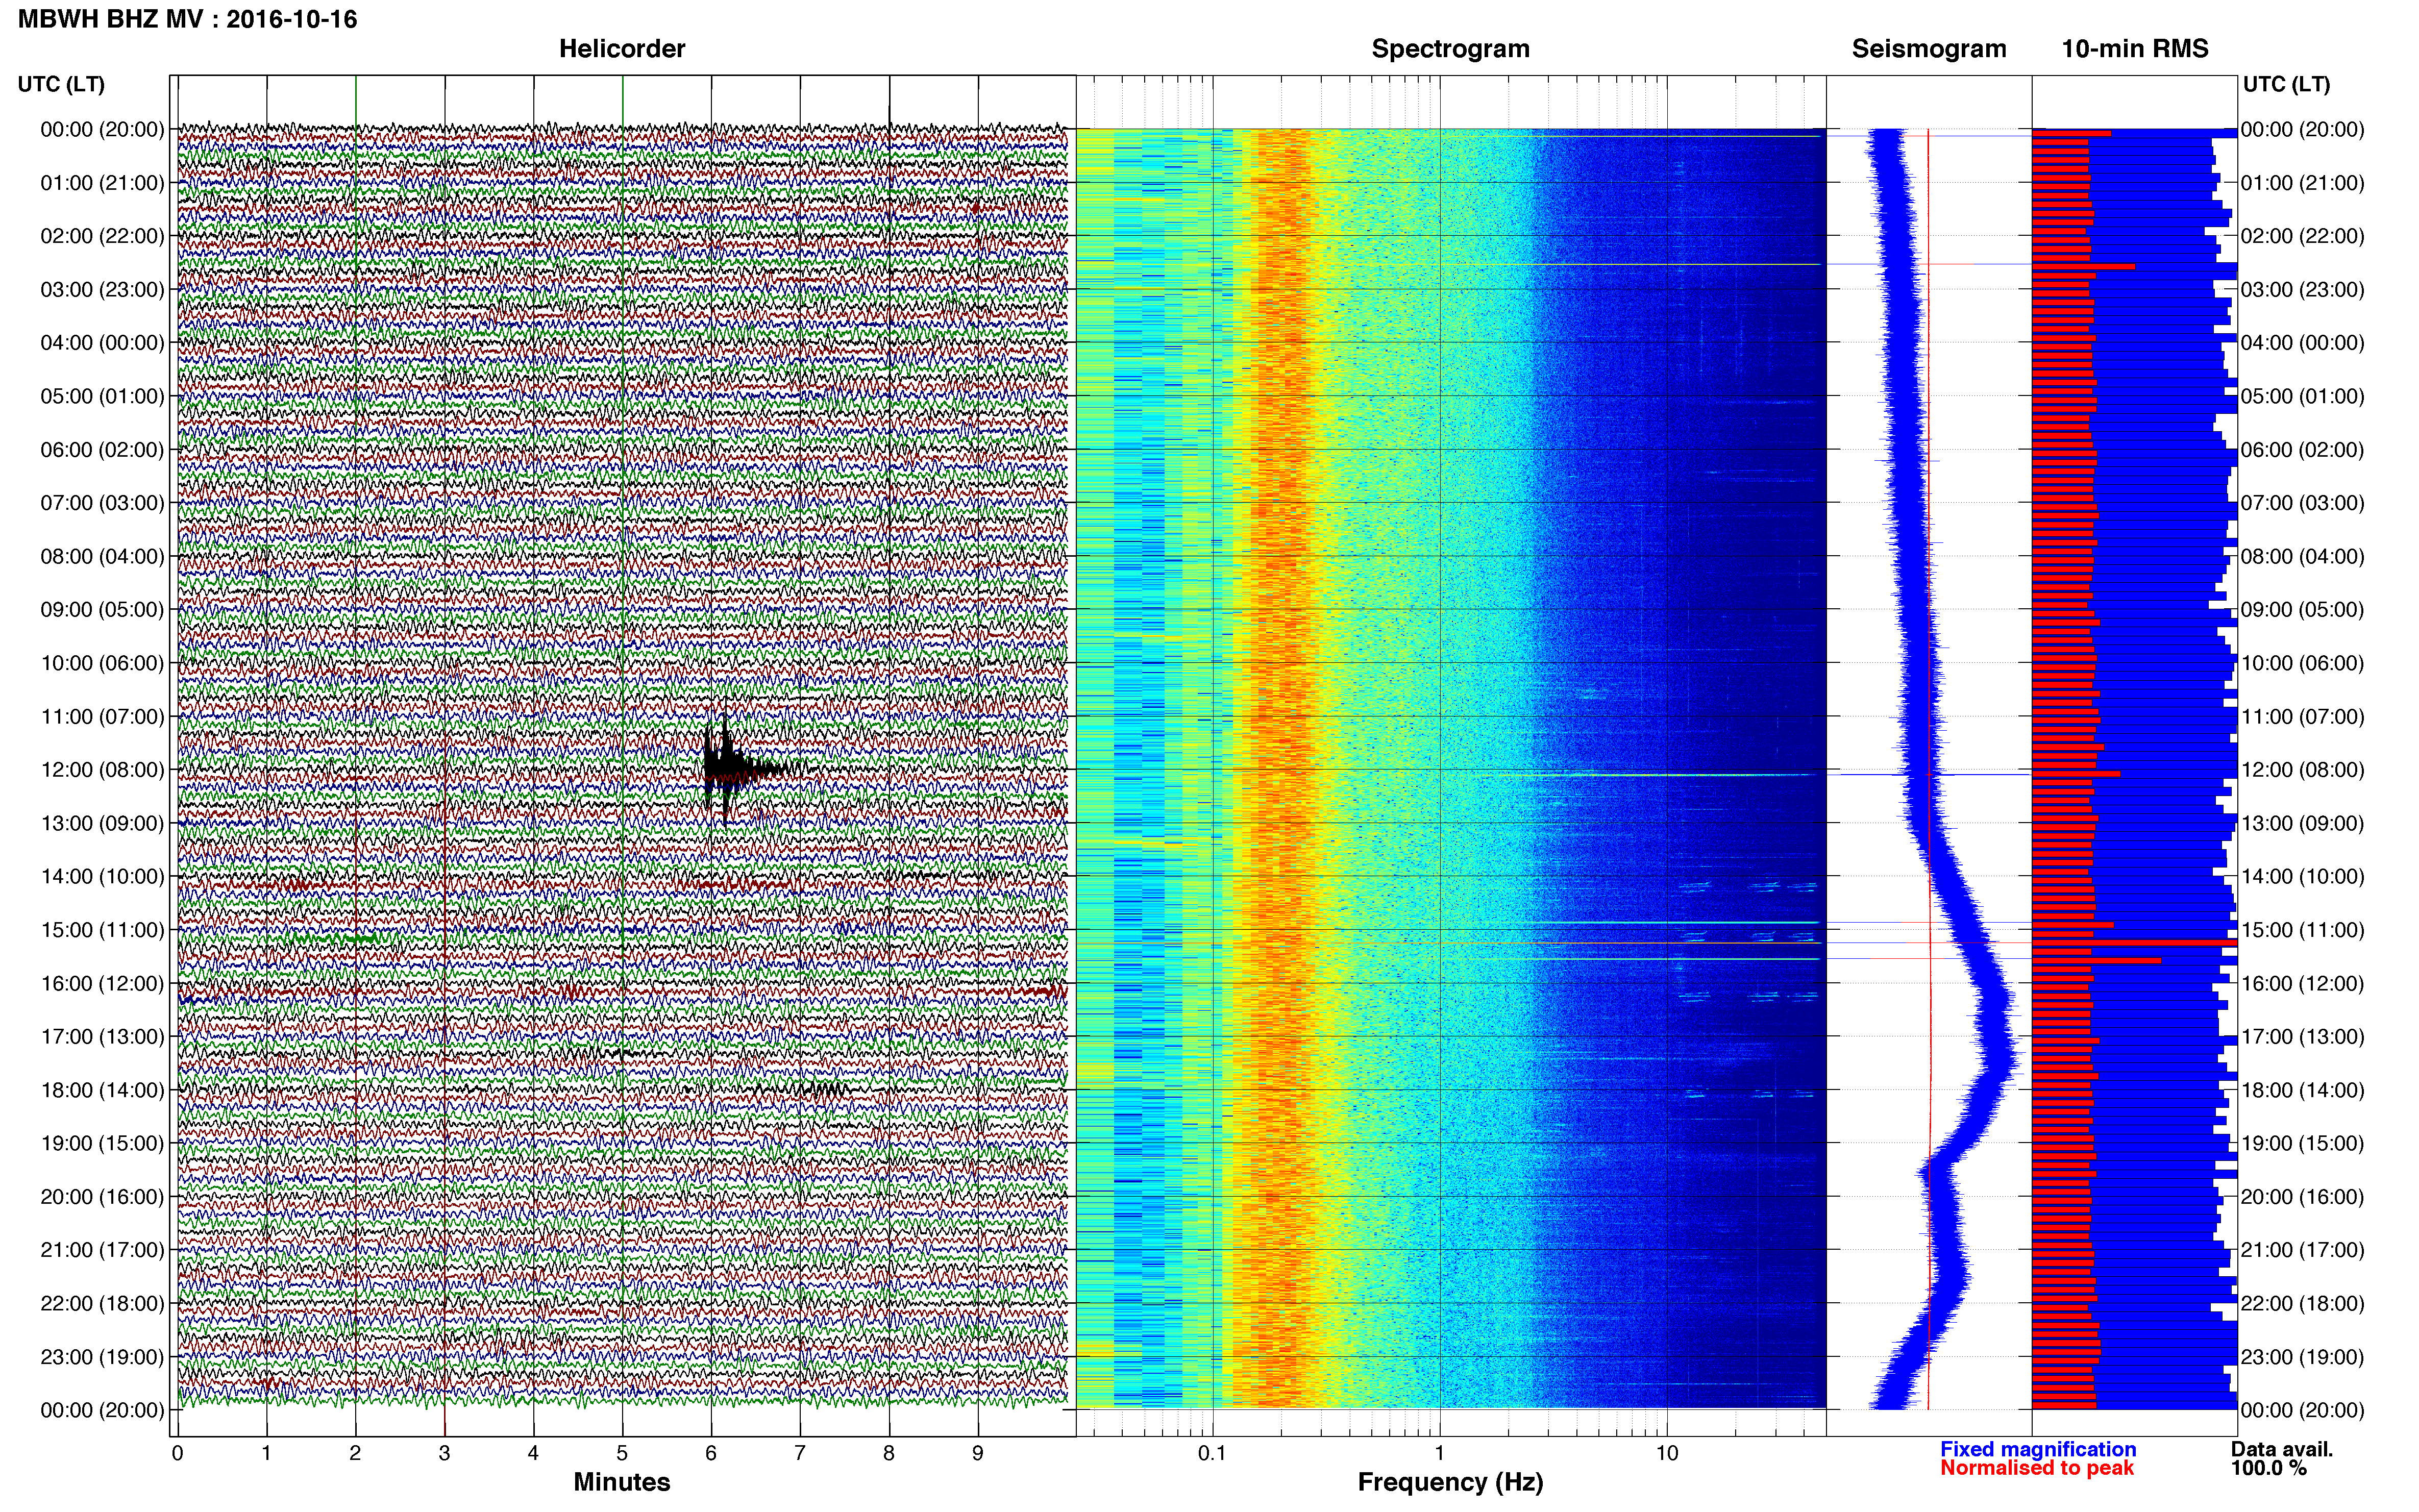
Task: Click the right 'UTC (LT)' axis label
Action: click(2286, 84)
